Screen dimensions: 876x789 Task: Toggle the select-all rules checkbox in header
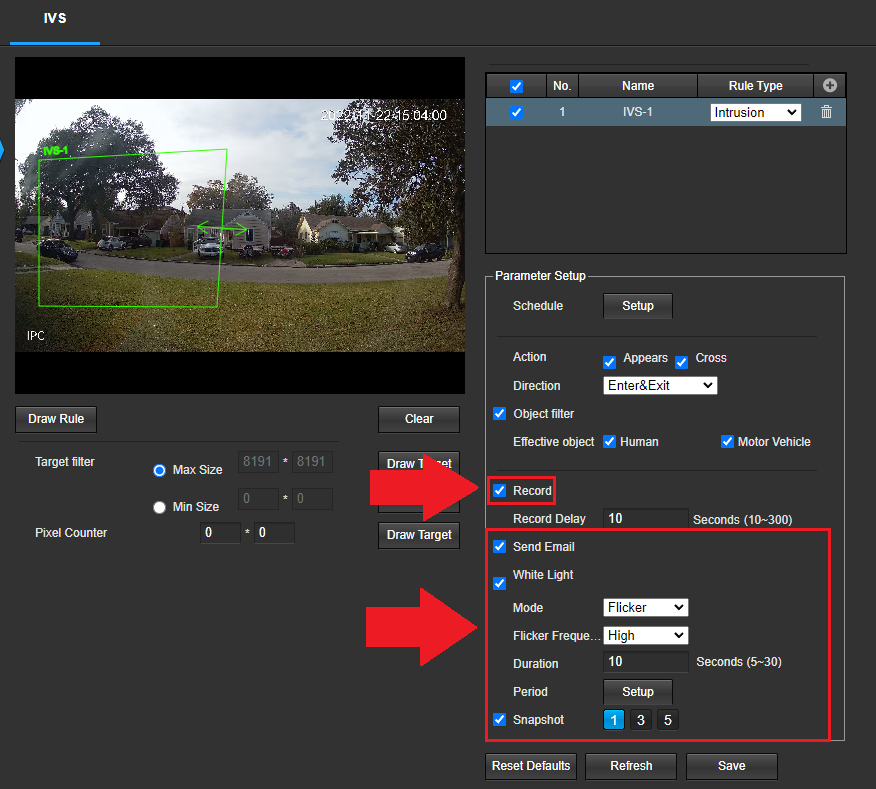point(516,87)
